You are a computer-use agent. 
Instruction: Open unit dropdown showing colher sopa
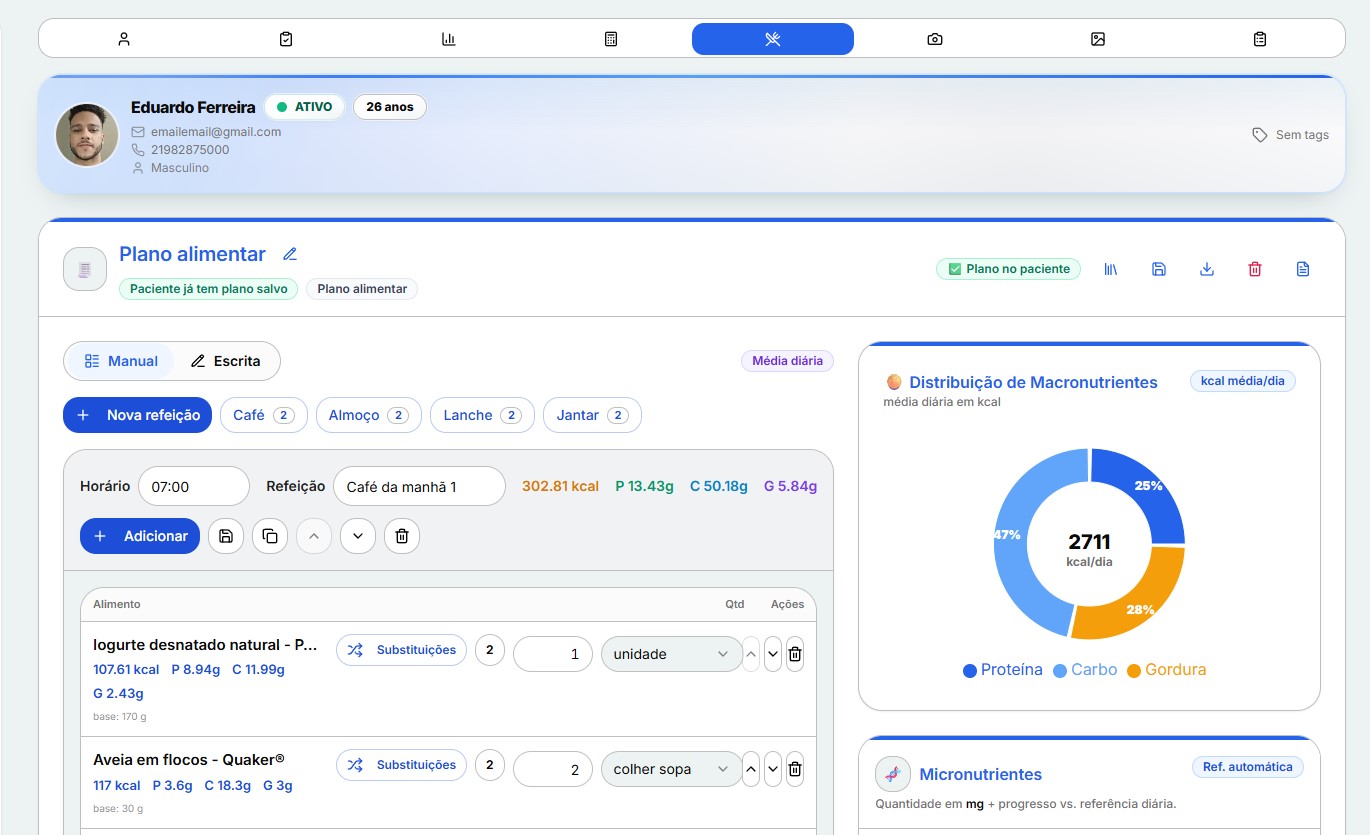click(x=671, y=769)
